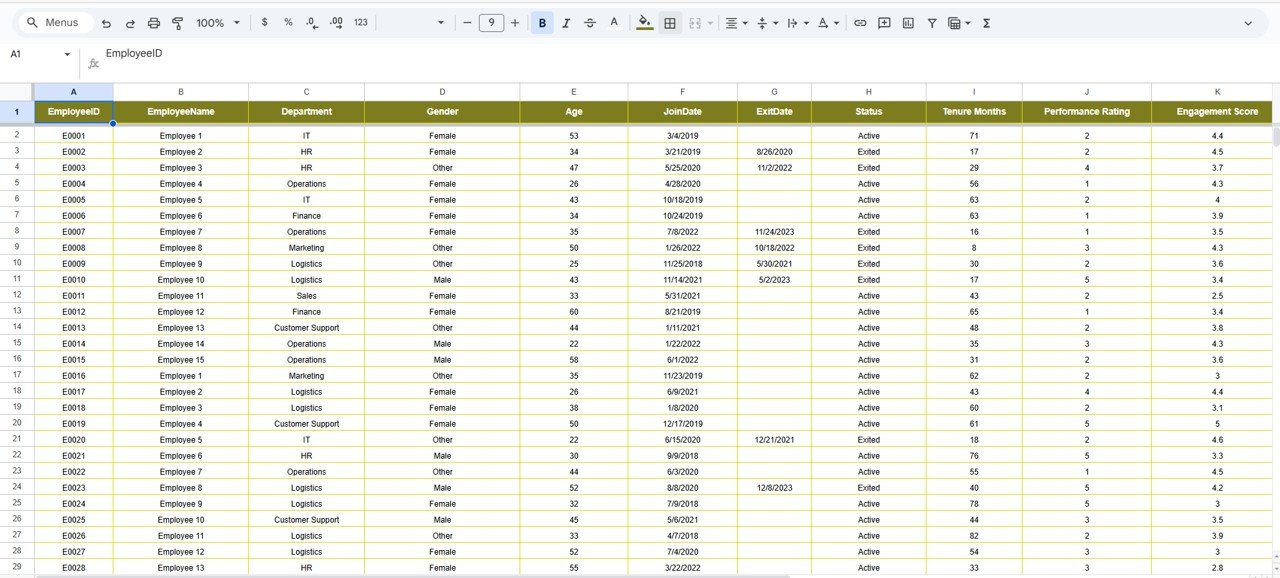Viewport: 1280px width, 578px height.
Task: Toggle bold formatting off
Action: coord(541,22)
